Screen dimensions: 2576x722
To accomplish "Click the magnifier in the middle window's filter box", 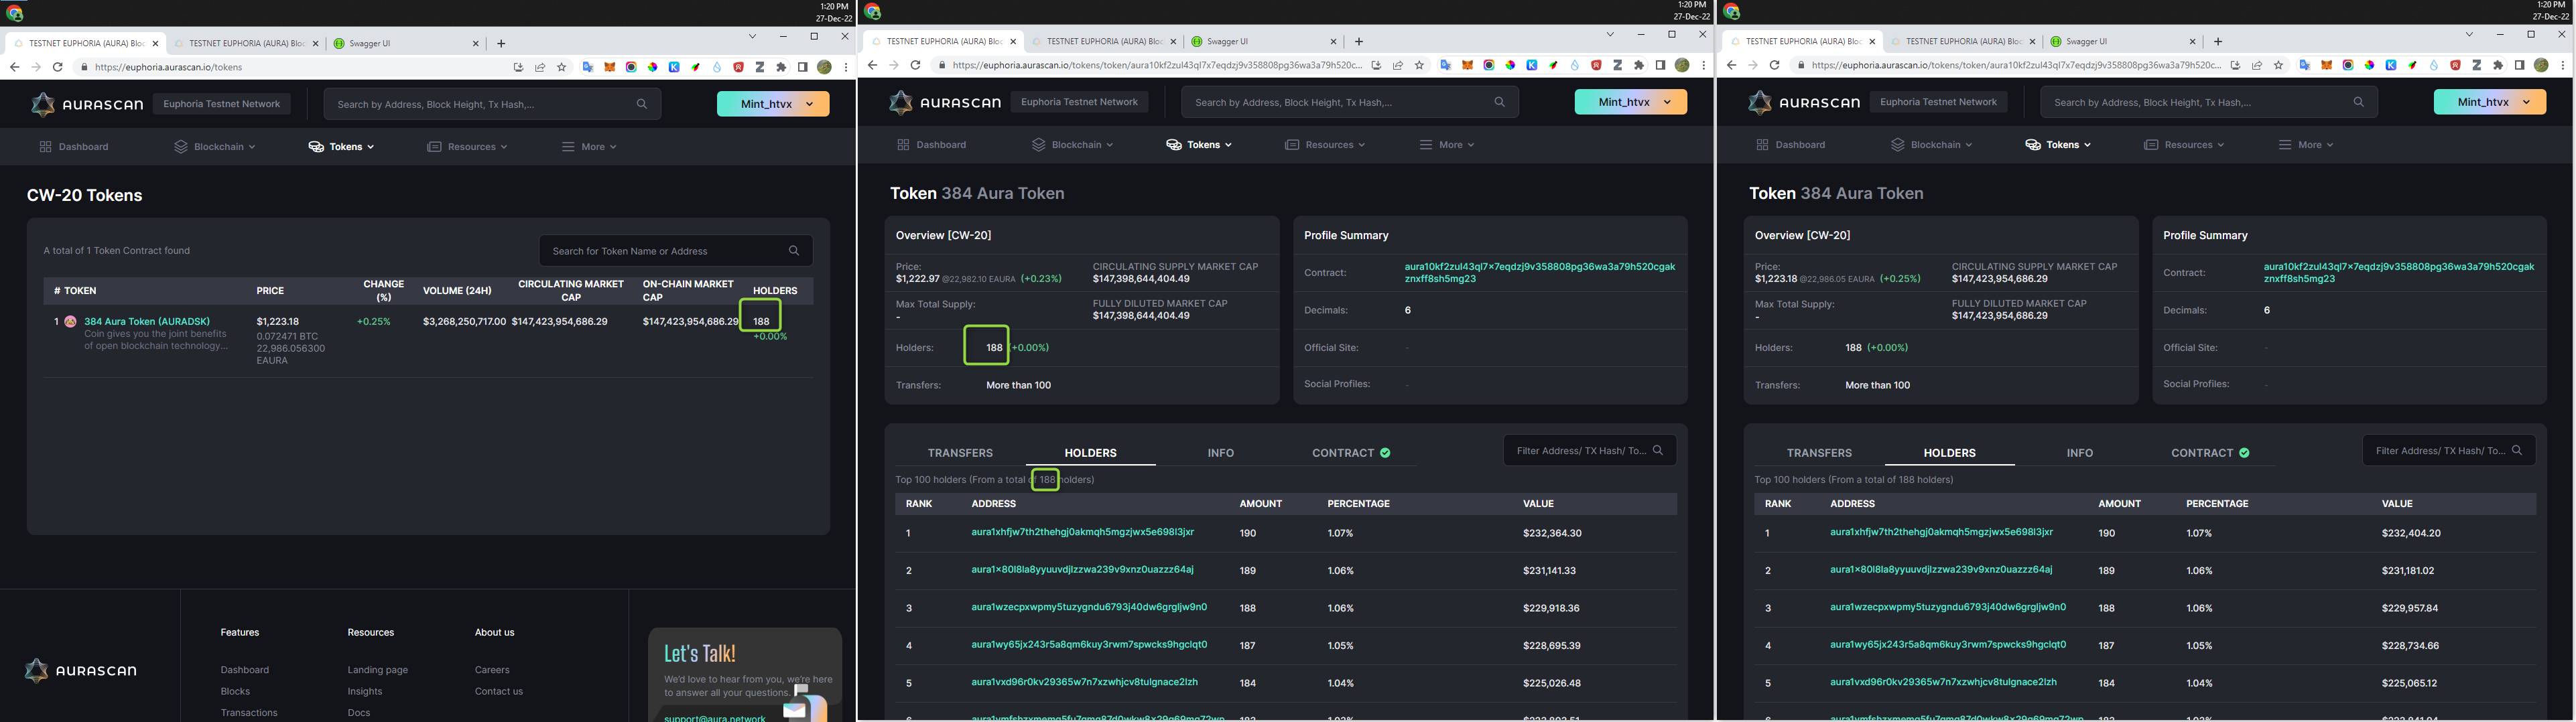I will coord(1658,450).
